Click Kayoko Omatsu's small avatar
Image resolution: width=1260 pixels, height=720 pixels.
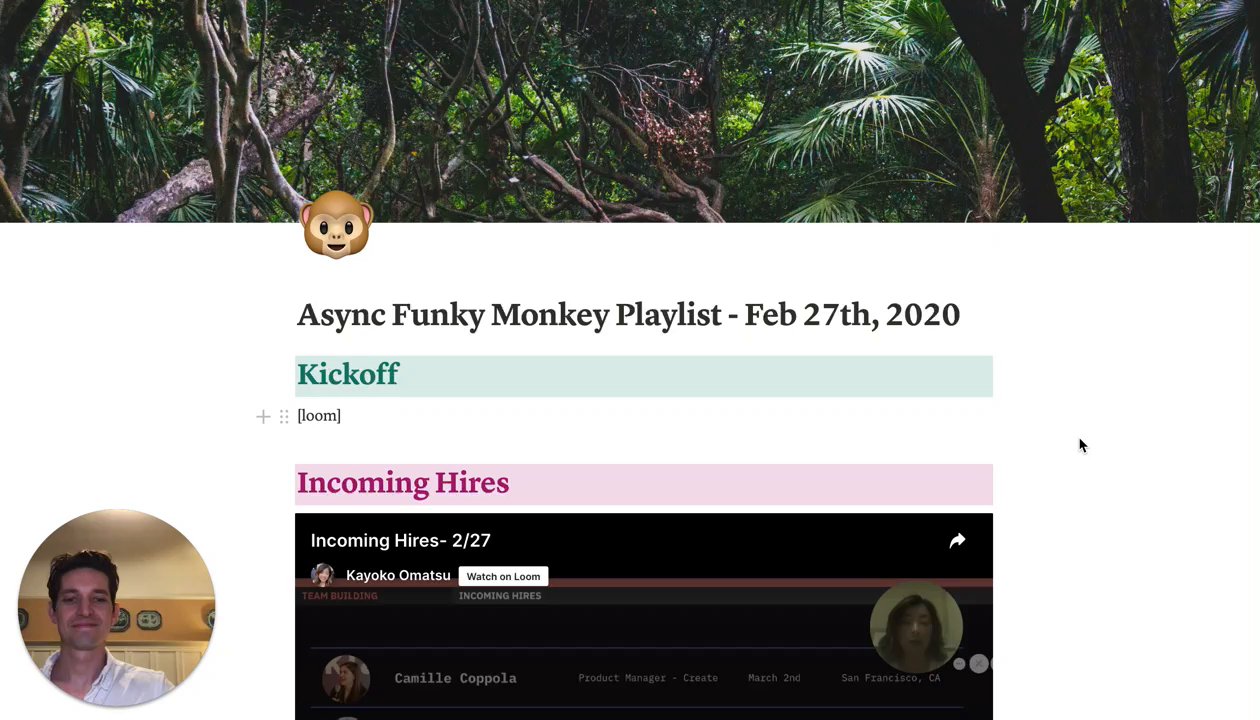[322, 575]
